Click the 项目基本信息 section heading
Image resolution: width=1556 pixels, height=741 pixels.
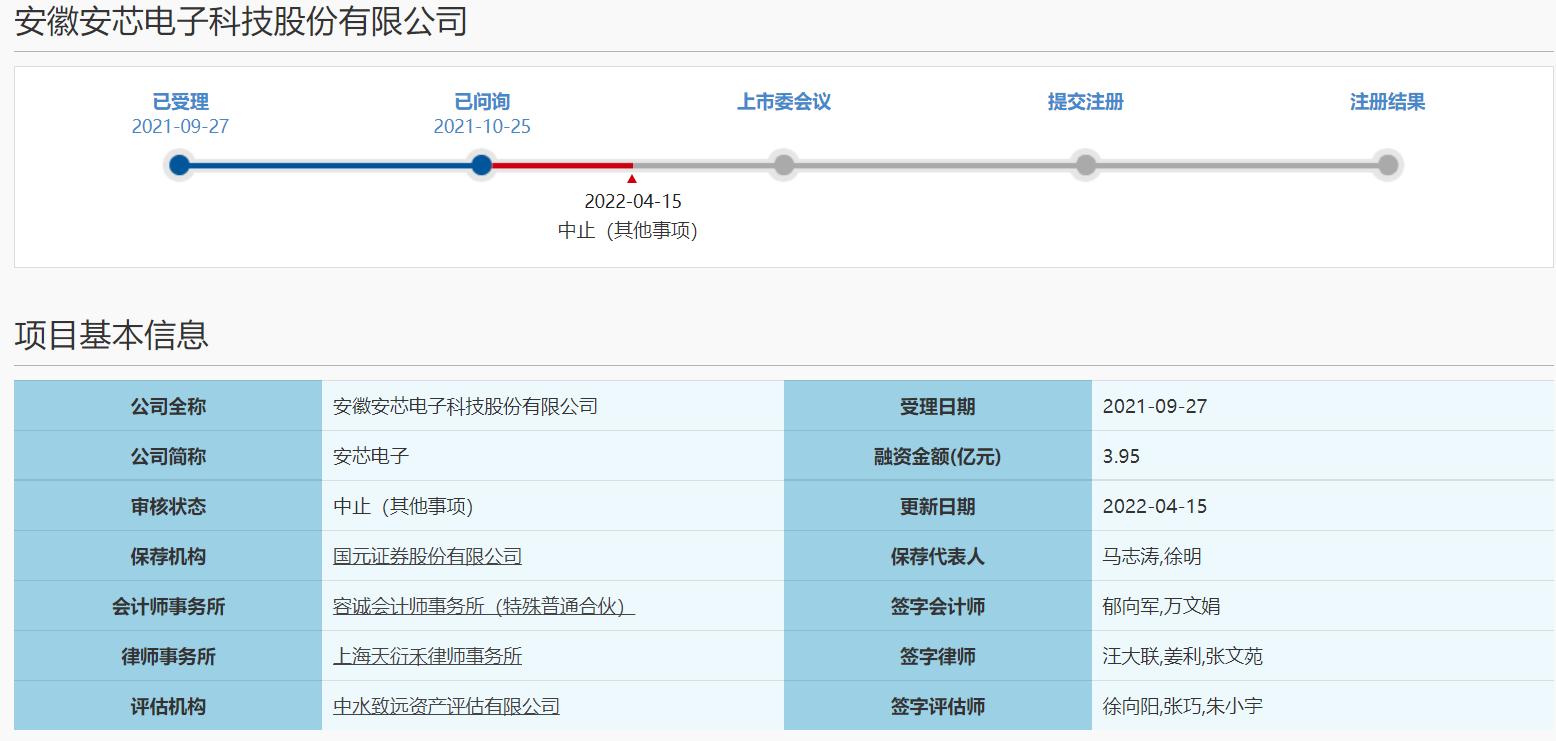[x=111, y=335]
